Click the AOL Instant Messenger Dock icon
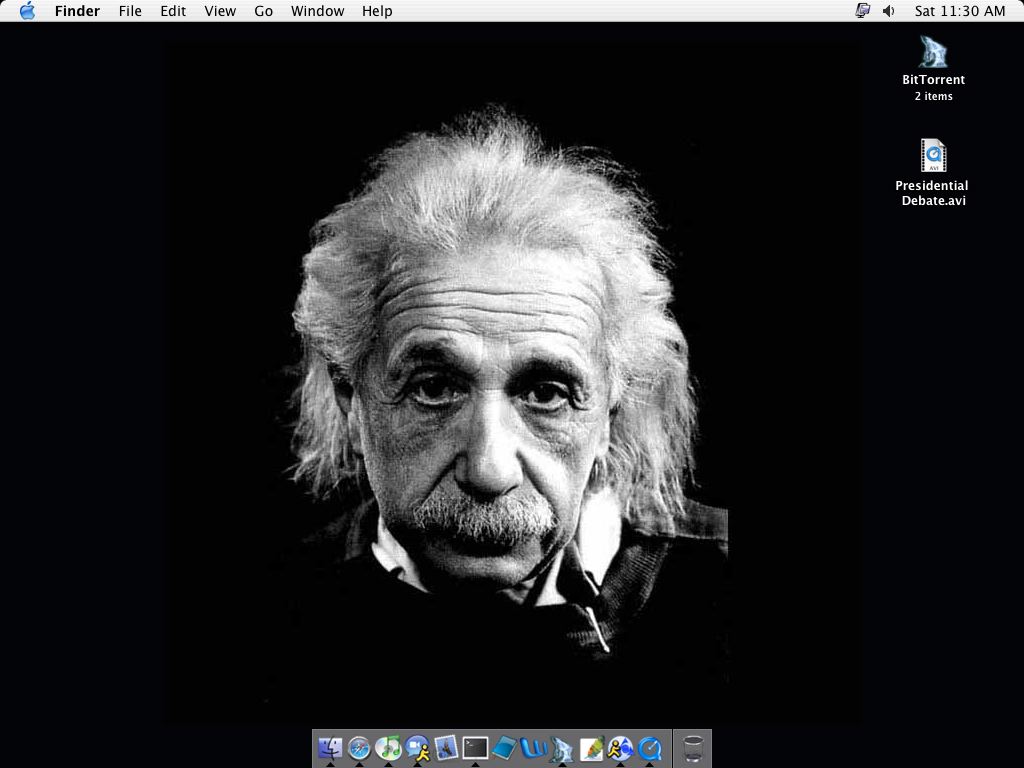 click(x=620, y=747)
